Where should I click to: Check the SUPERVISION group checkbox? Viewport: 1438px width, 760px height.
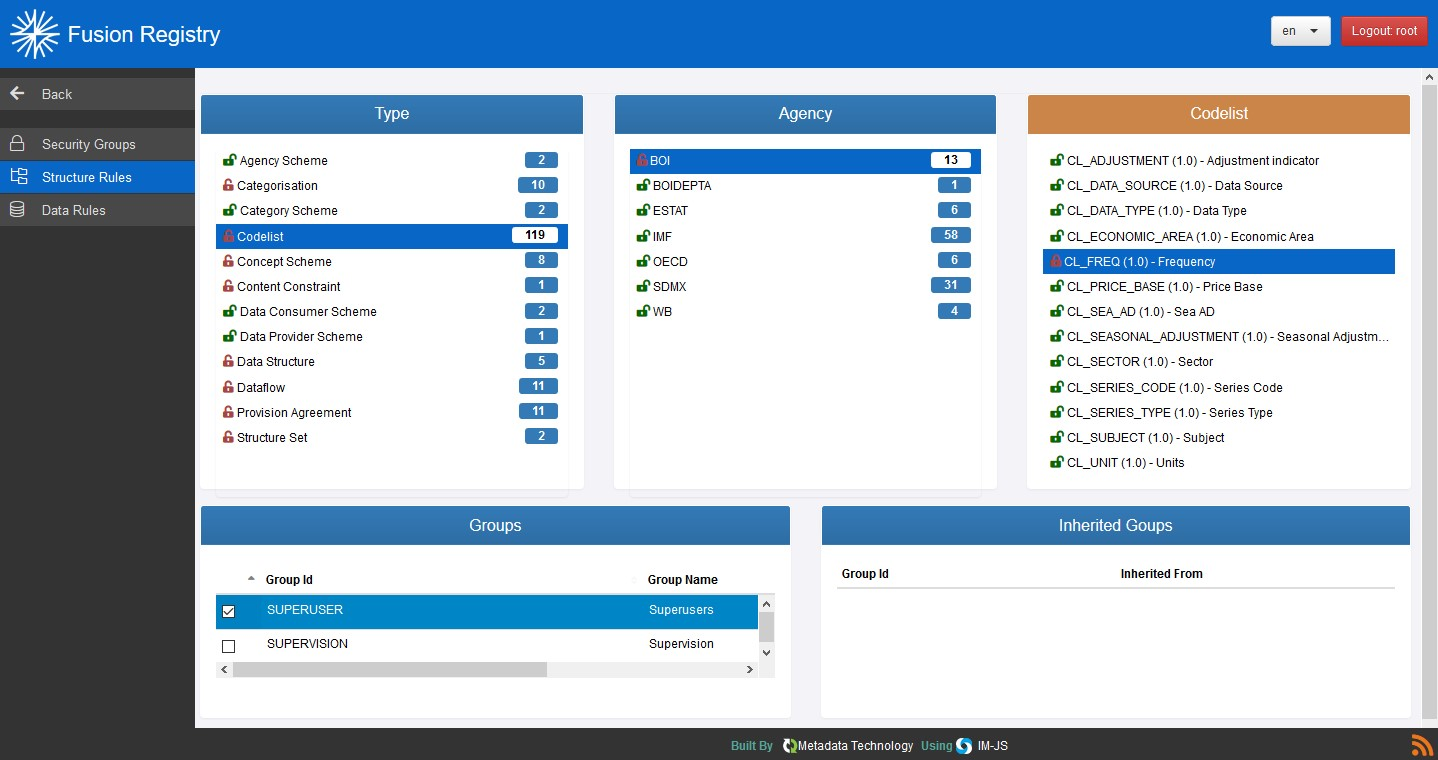tap(228, 646)
